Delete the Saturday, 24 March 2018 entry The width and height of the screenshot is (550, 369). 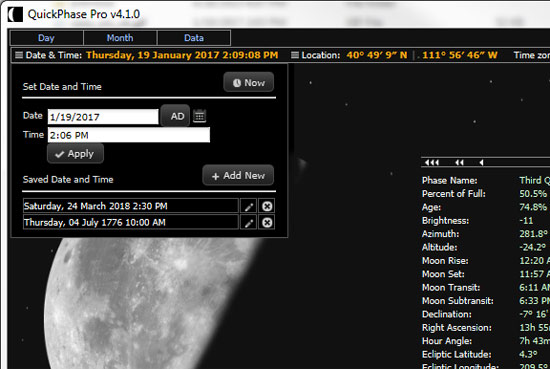(x=267, y=206)
